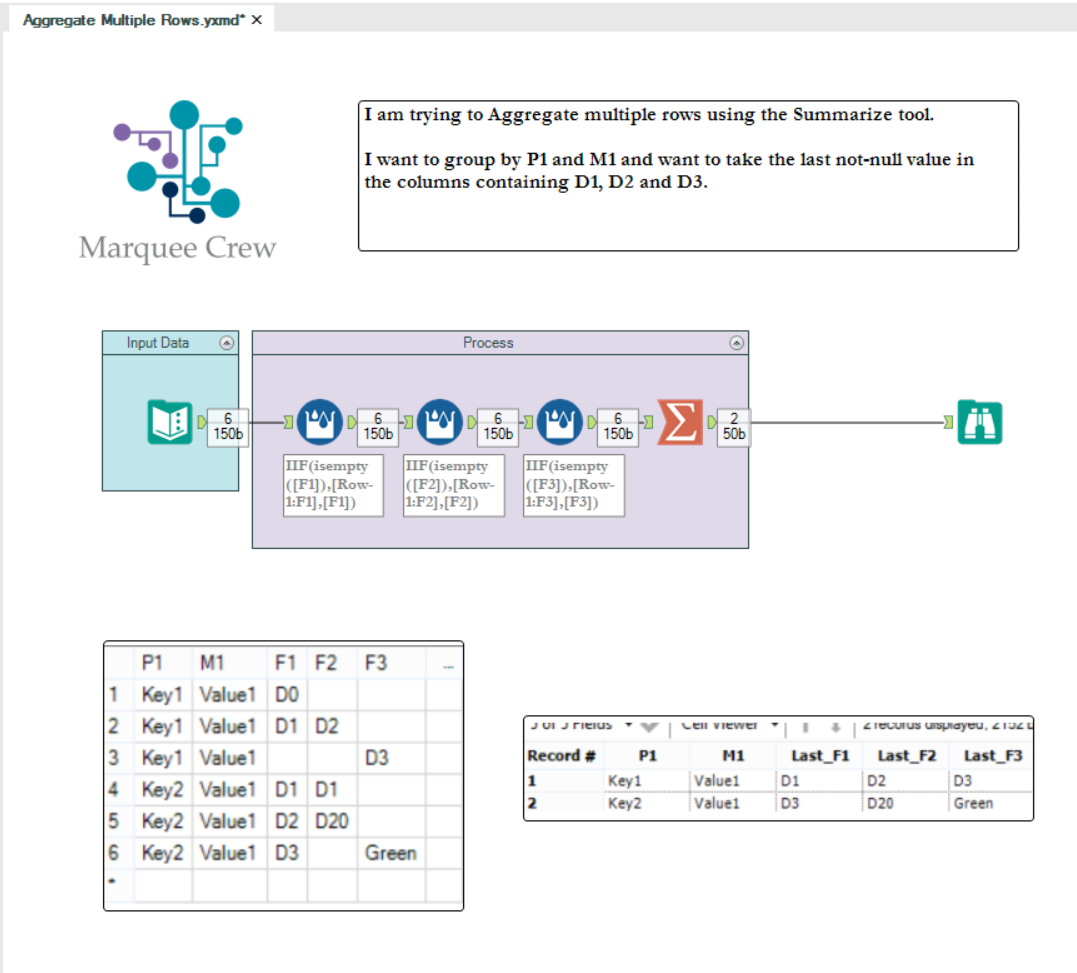Click the Marquee Crew logo image

[178, 181]
